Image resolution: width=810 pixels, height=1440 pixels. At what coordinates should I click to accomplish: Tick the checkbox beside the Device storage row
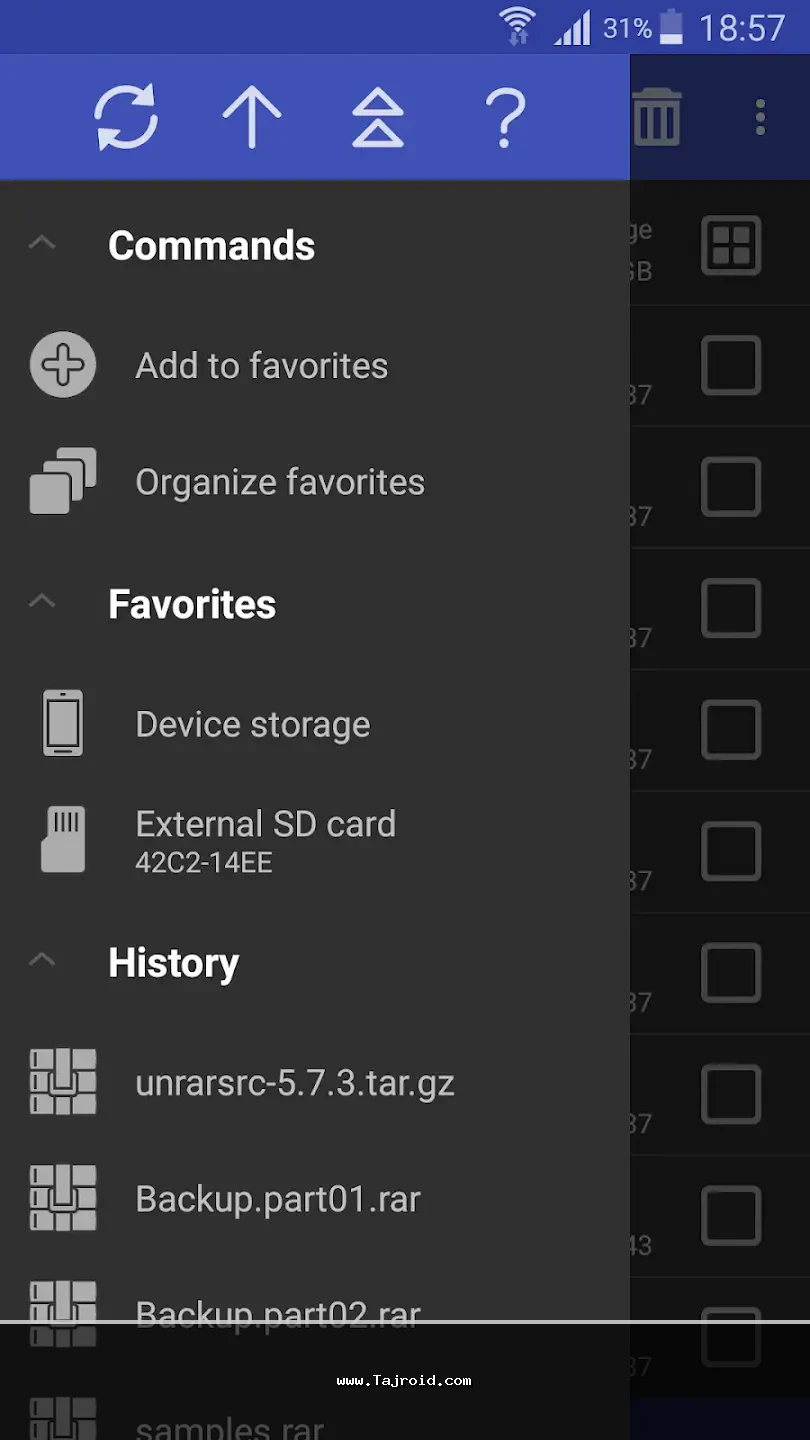[731, 730]
